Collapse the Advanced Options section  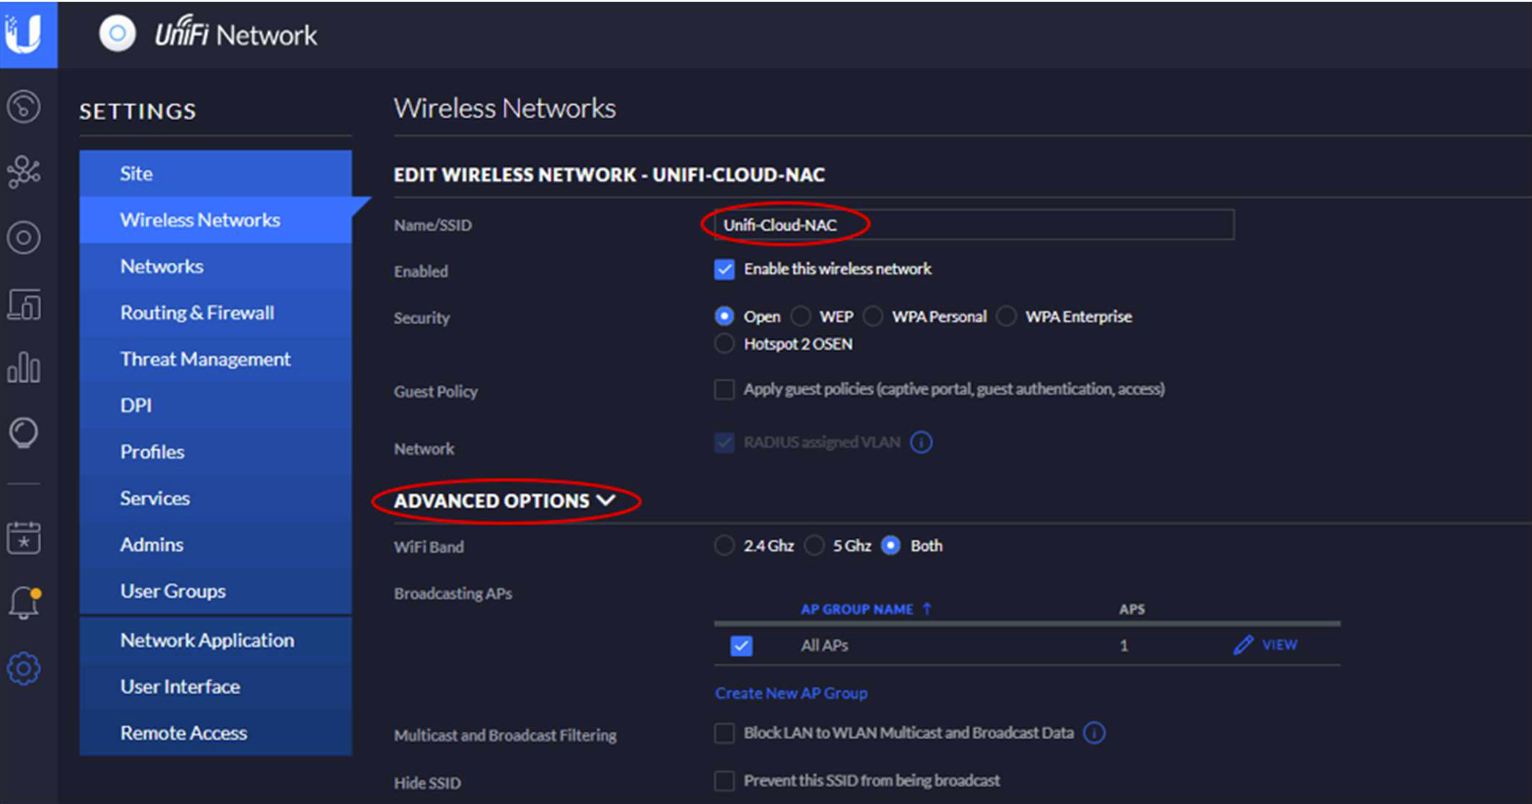505,501
